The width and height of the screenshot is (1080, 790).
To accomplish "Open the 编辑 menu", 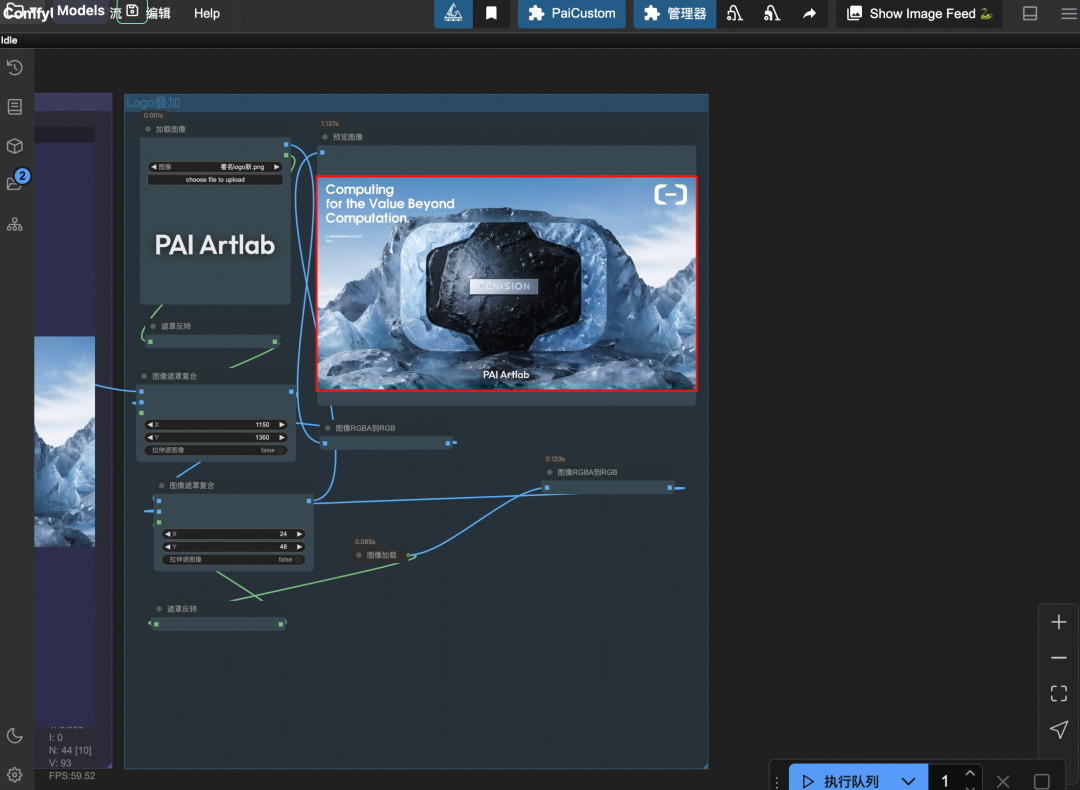I will 158,13.
